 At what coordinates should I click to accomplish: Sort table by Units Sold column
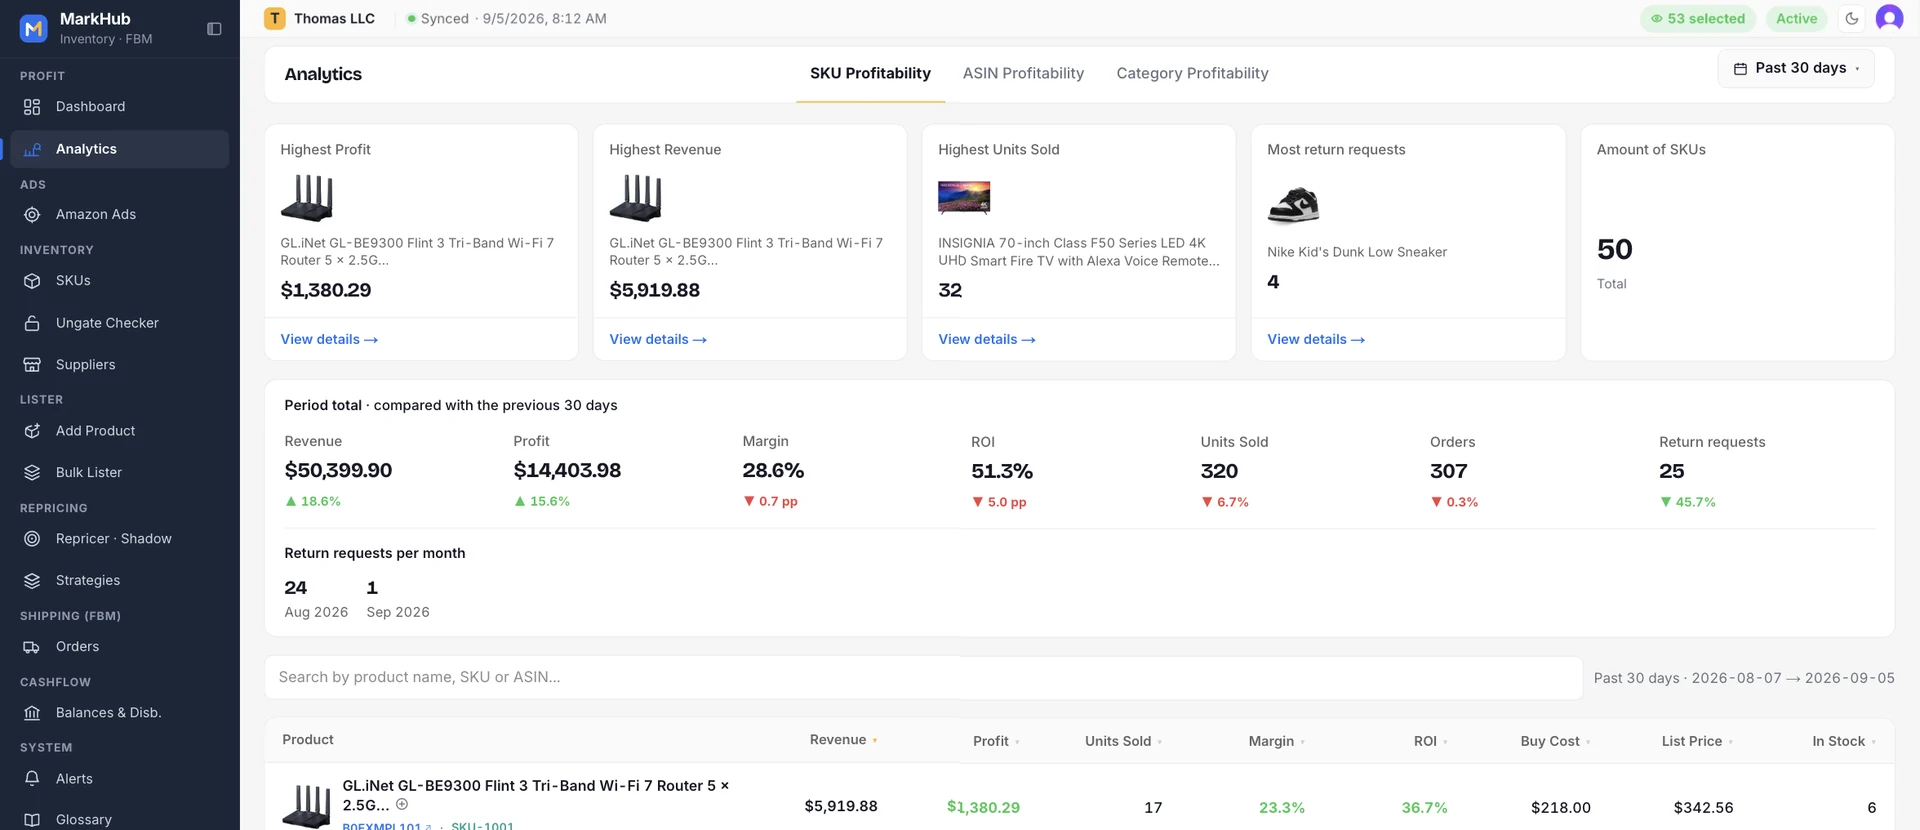pos(1124,741)
